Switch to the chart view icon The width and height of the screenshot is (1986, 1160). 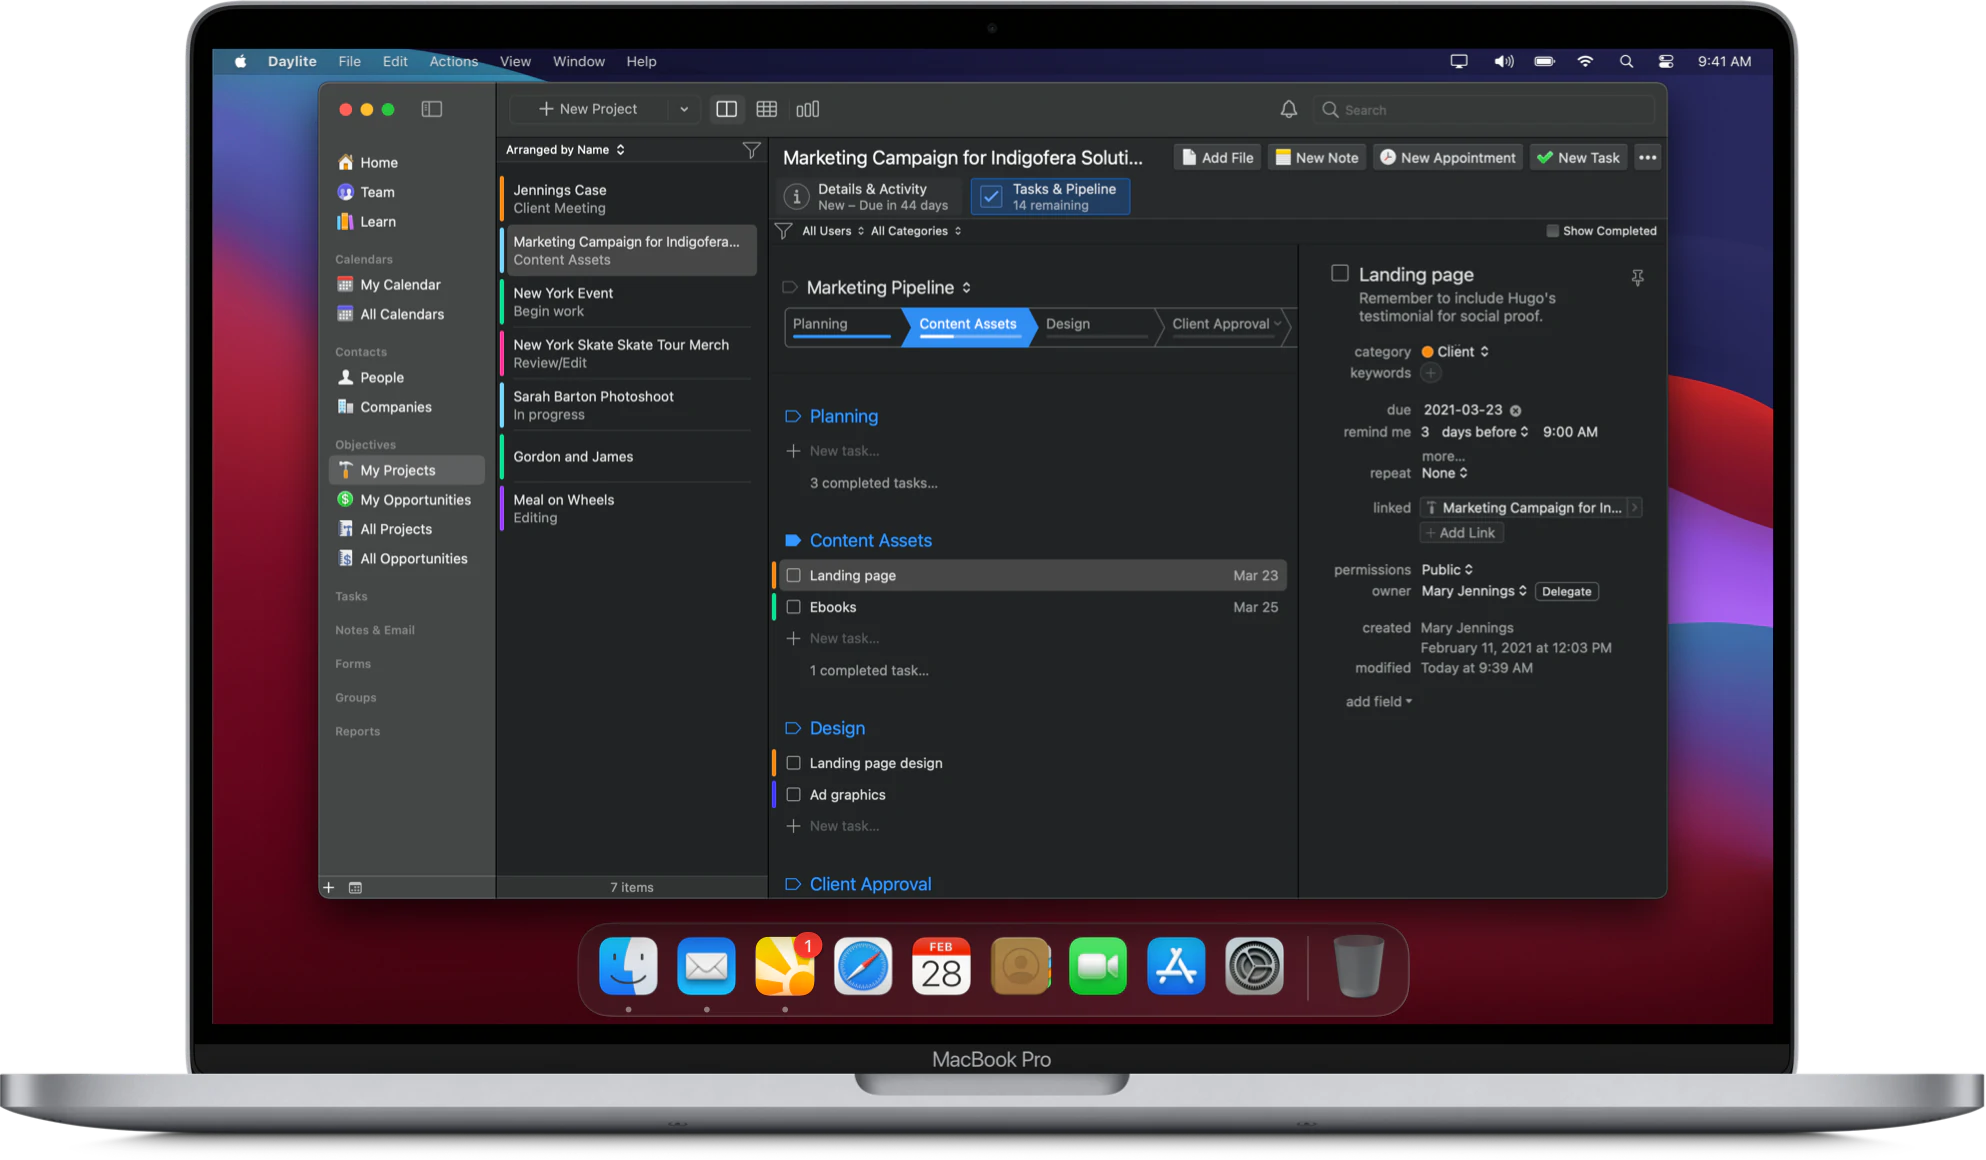[x=807, y=109]
